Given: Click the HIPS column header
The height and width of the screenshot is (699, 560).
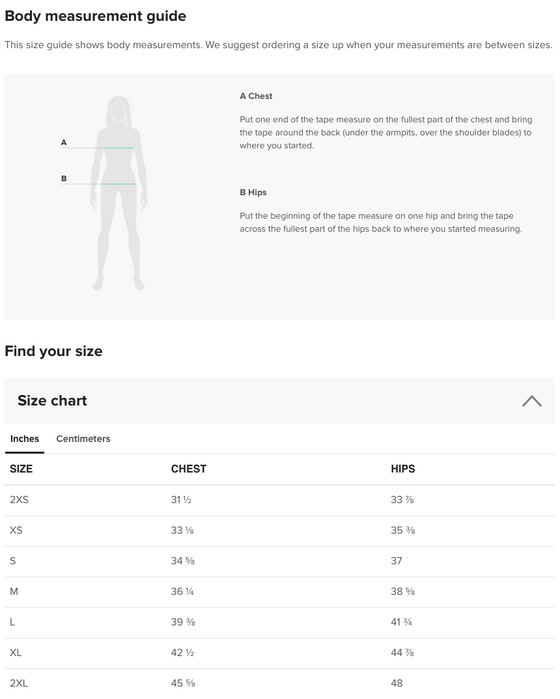Looking at the screenshot, I should [403, 469].
